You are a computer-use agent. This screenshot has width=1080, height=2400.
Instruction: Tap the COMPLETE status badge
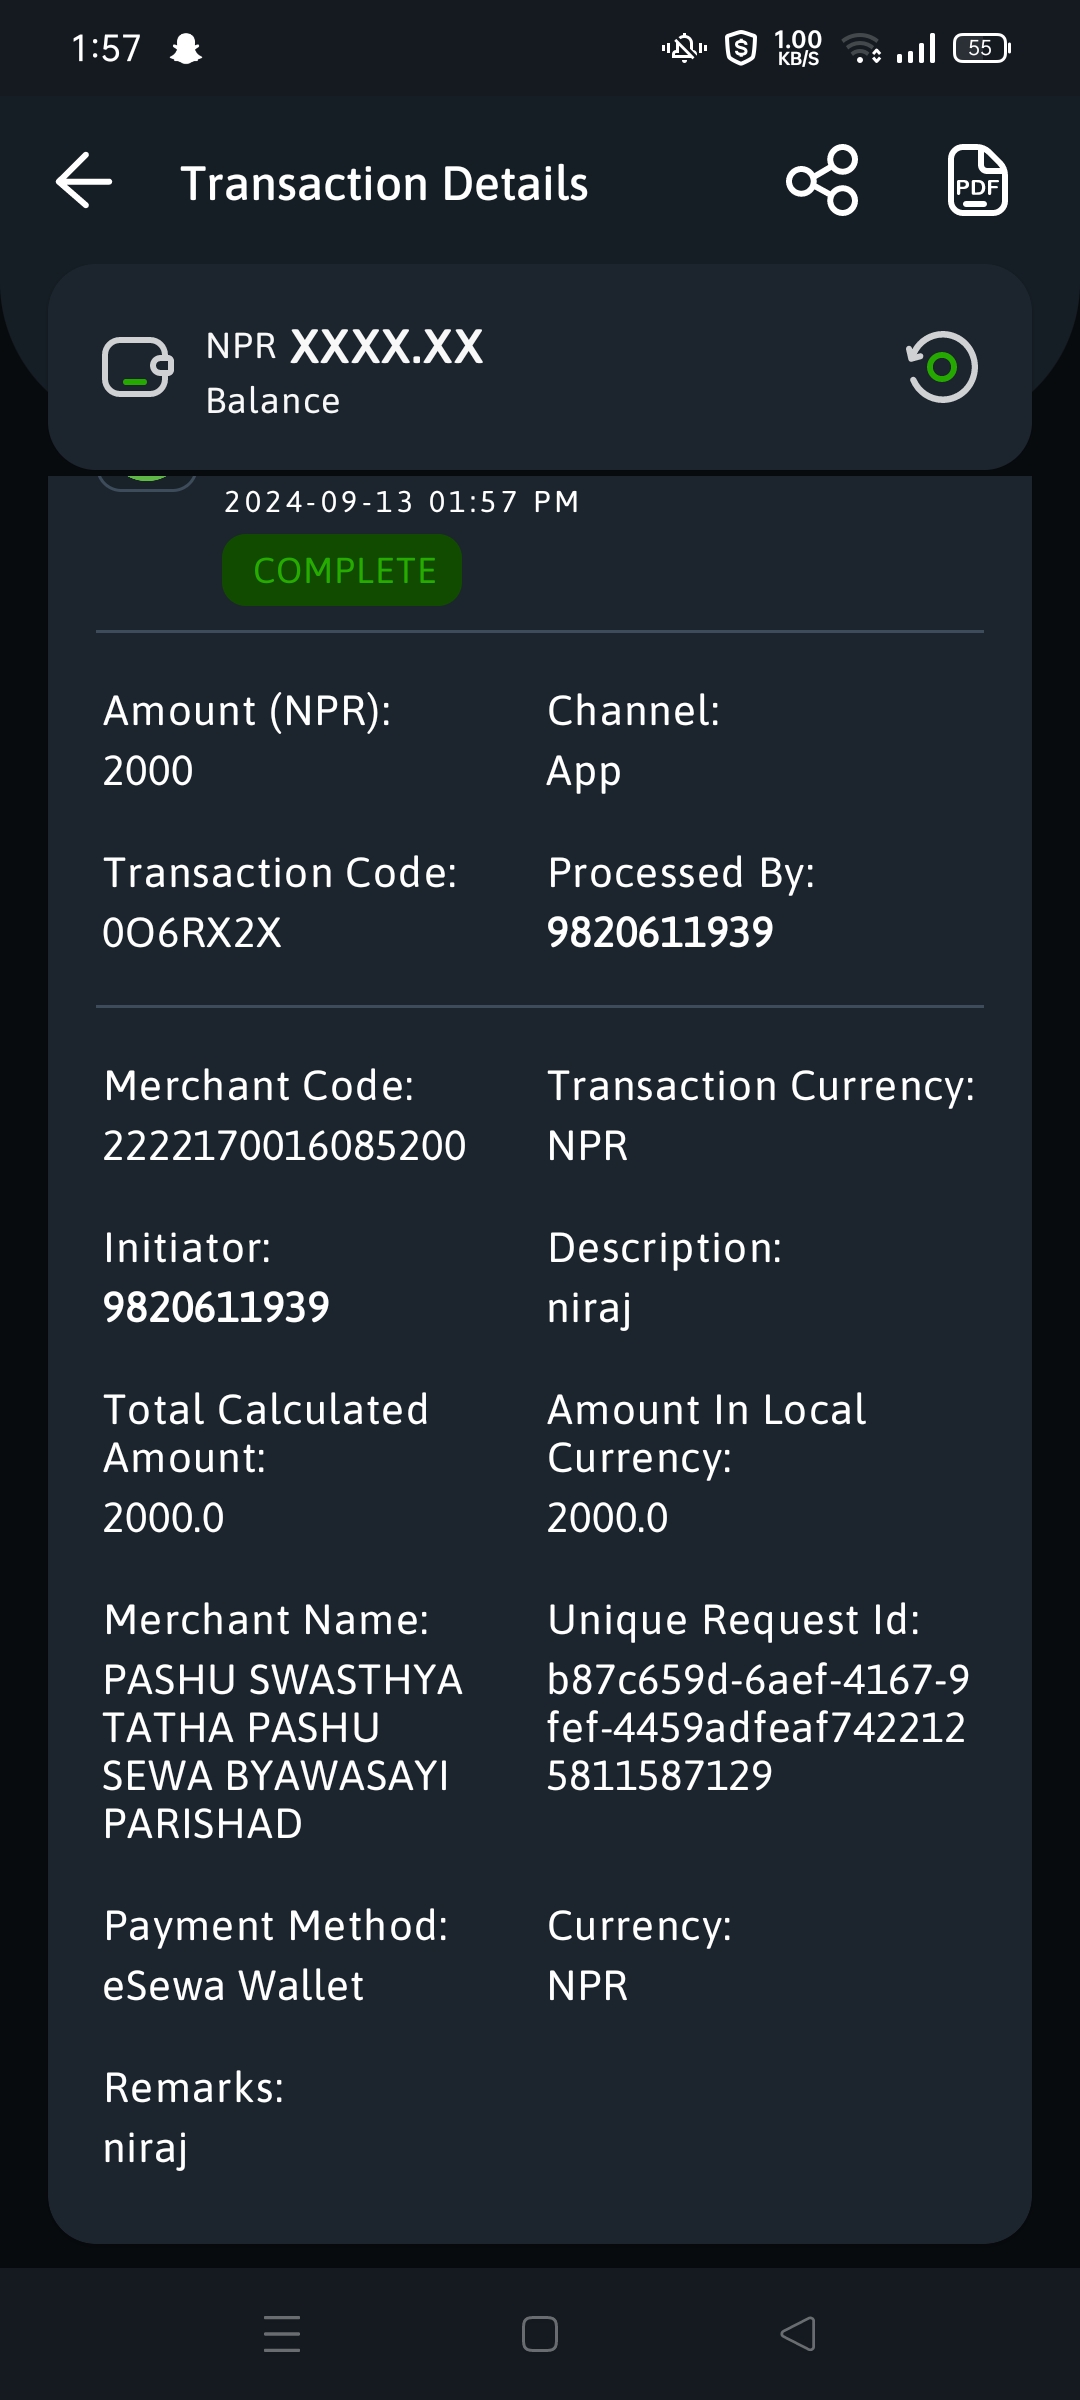(x=342, y=570)
